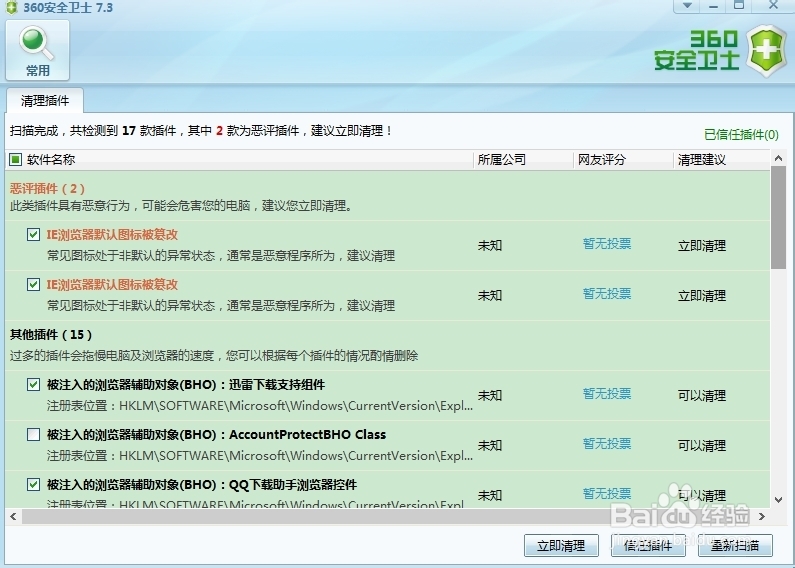Viewport: 795px width, 568px height.
Task: Uncheck 迅雷下载支持组件 BHO checkbox
Action: tap(33, 384)
